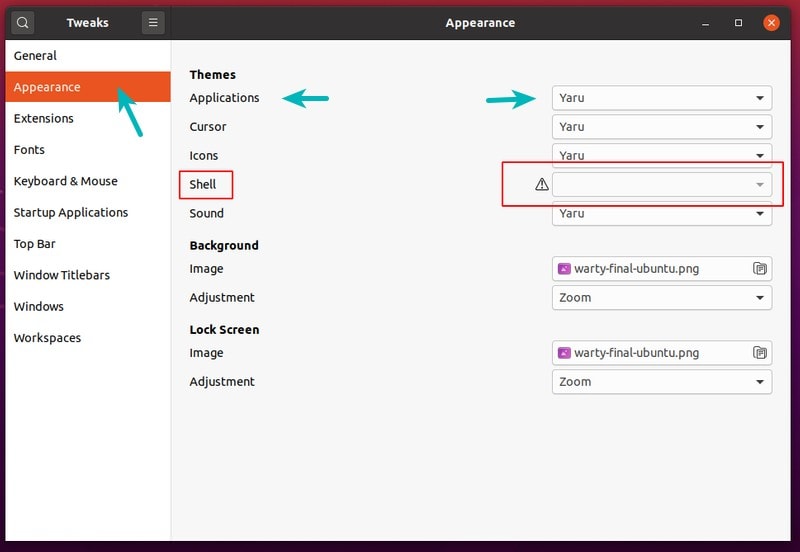Click the Lock Screen Image label
The height and width of the screenshot is (552, 800).
point(206,353)
